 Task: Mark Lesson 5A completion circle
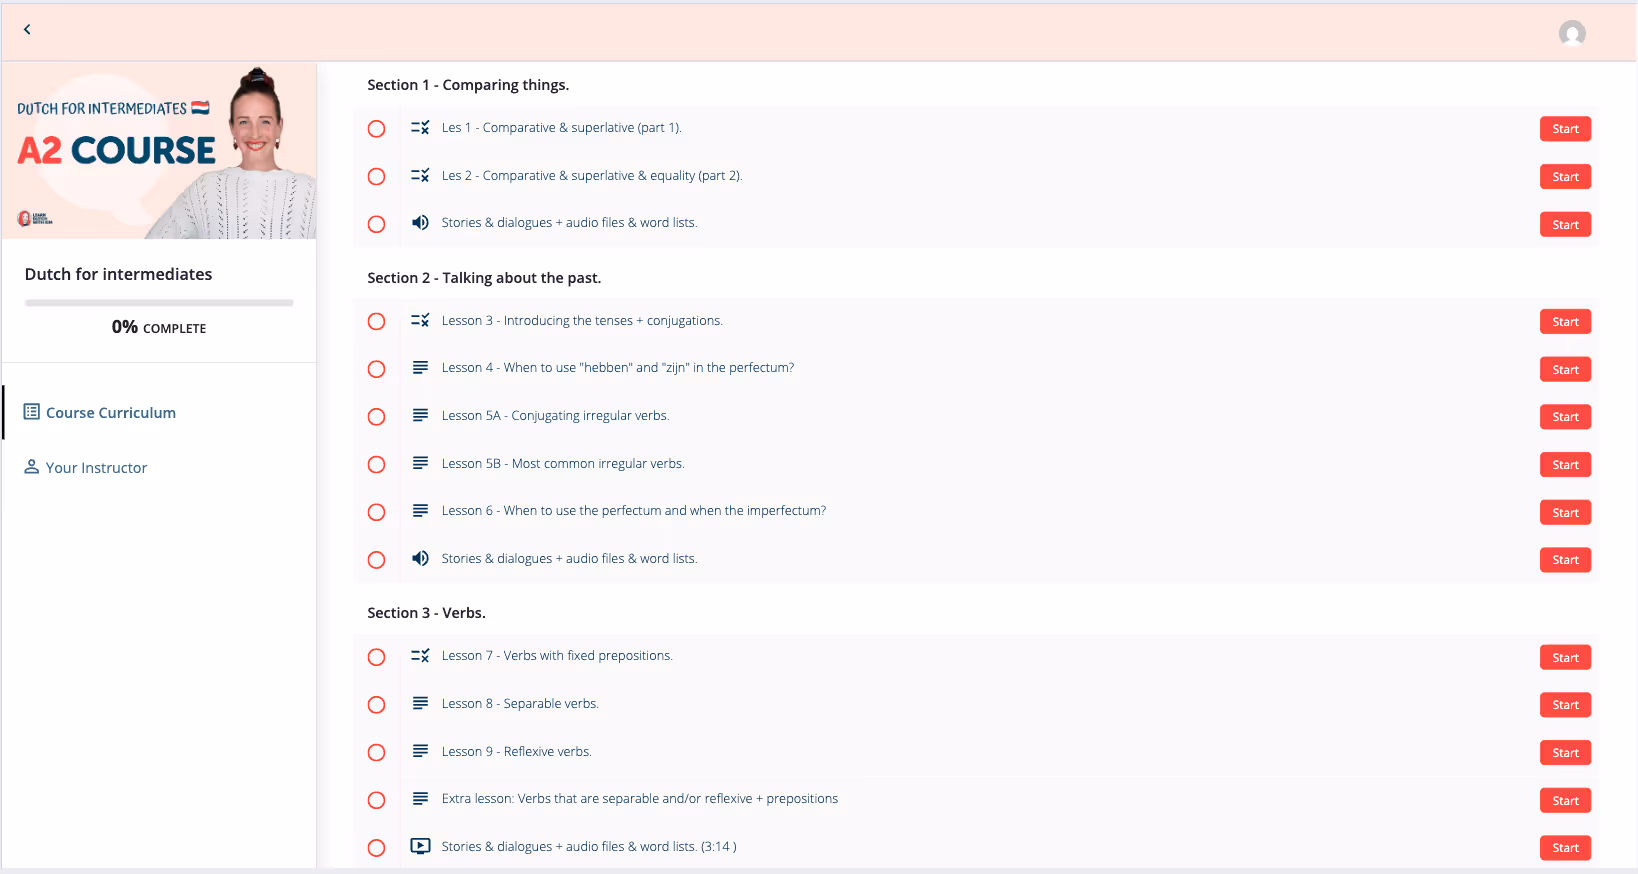click(x=376, y=417)
